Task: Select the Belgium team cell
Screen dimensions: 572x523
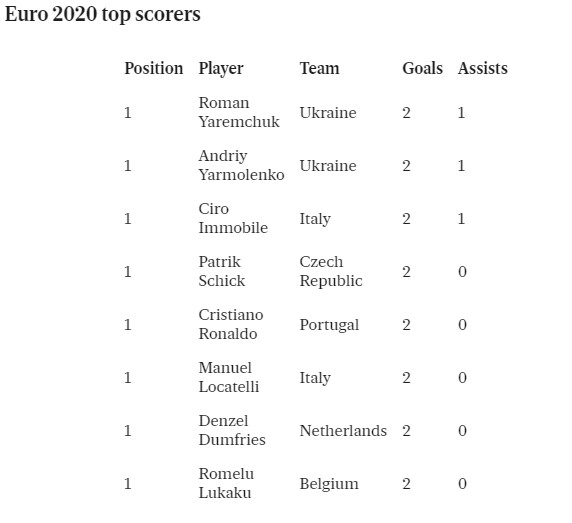Action: [x=329, y=484]
